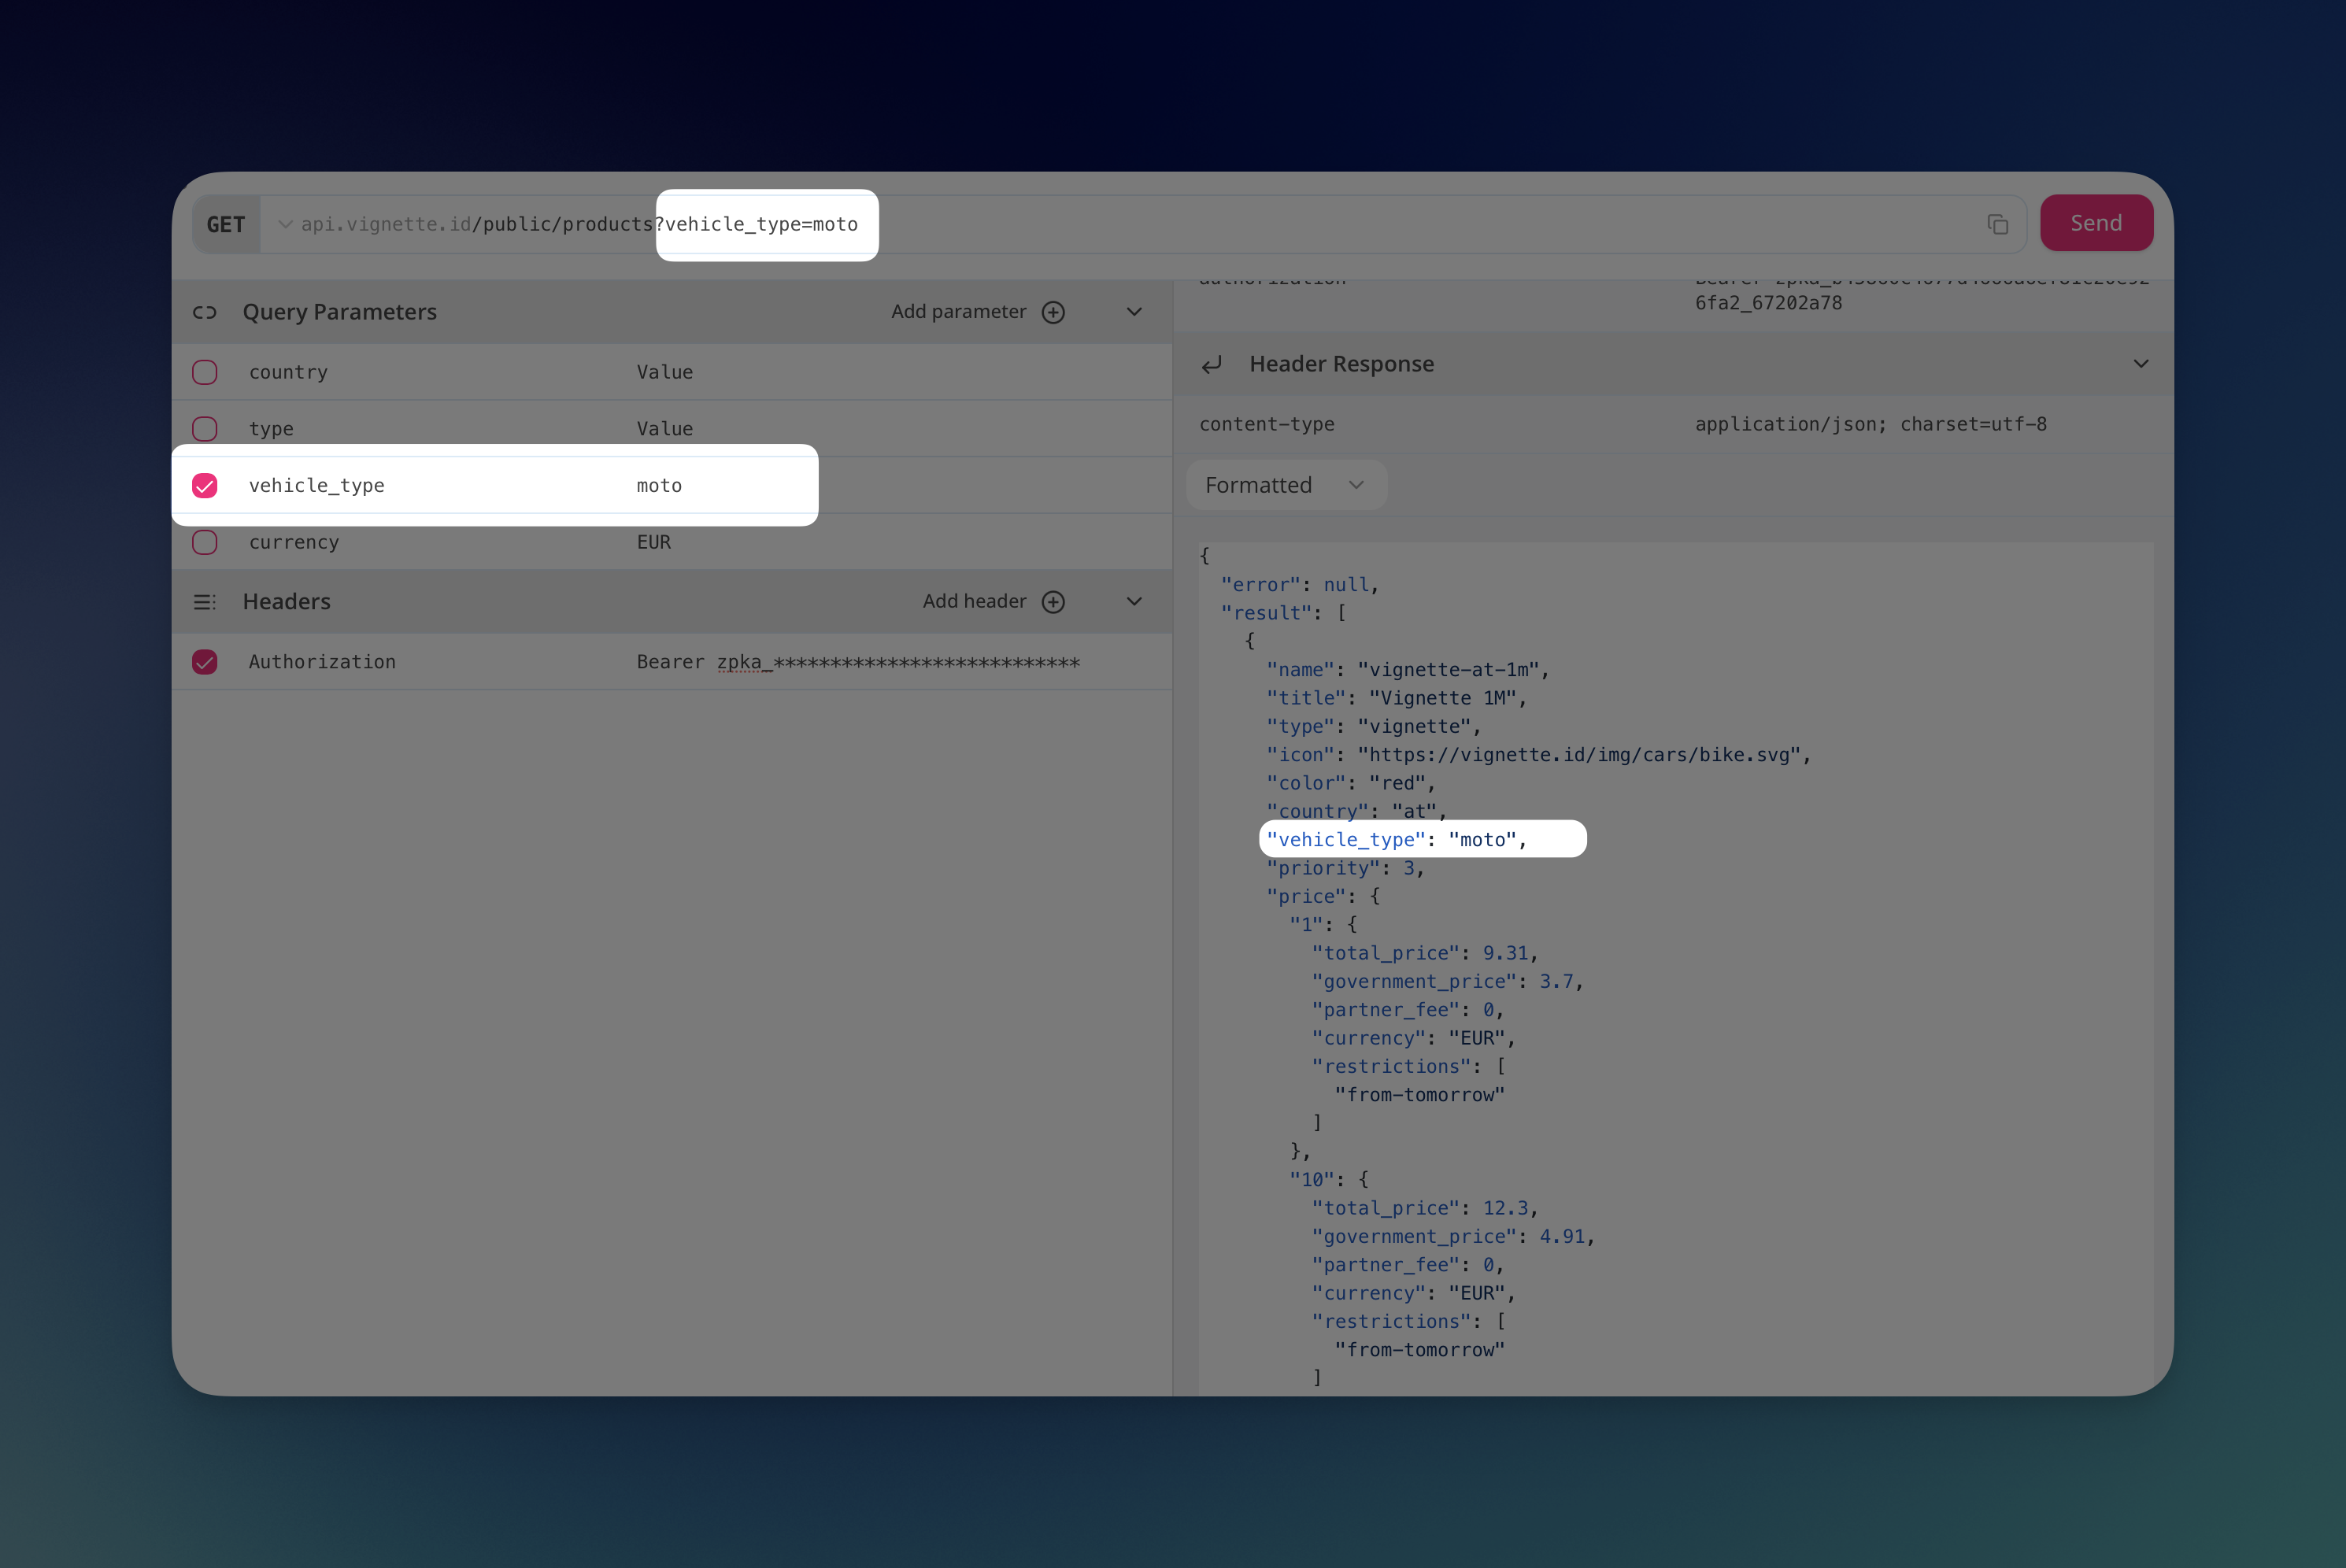Viewport: 2346px width, 1568px height.
Task: Collapse the Query Parameters section chevron
Action: [1134, 312]
